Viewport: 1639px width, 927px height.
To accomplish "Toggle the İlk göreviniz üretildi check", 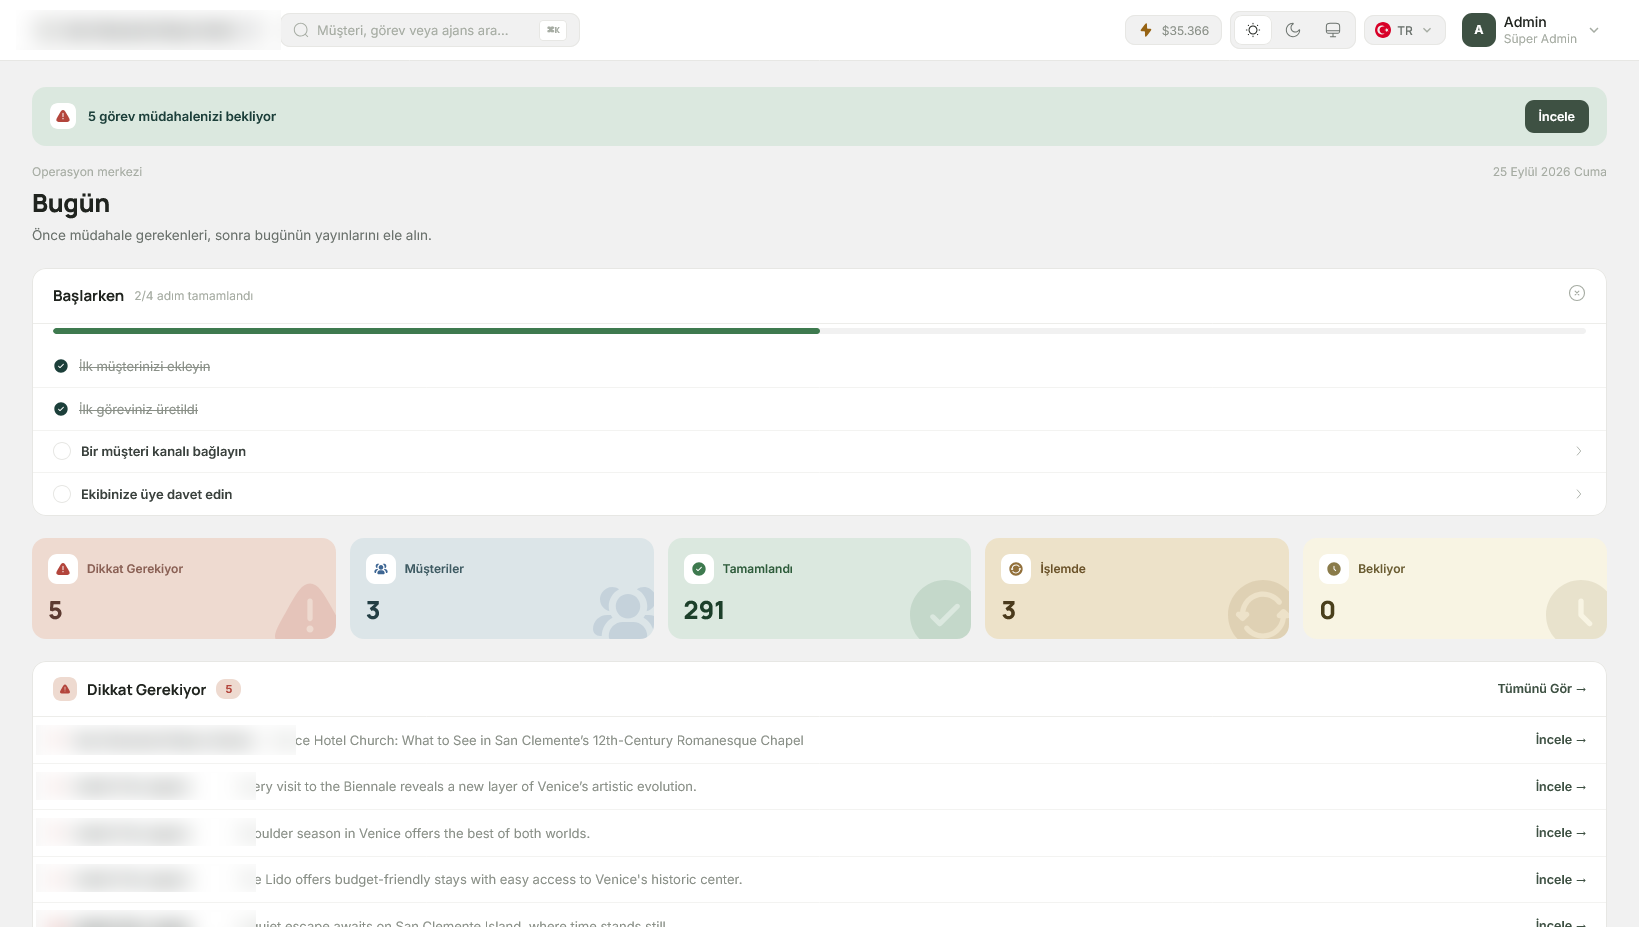I will [x=61, y=409].
